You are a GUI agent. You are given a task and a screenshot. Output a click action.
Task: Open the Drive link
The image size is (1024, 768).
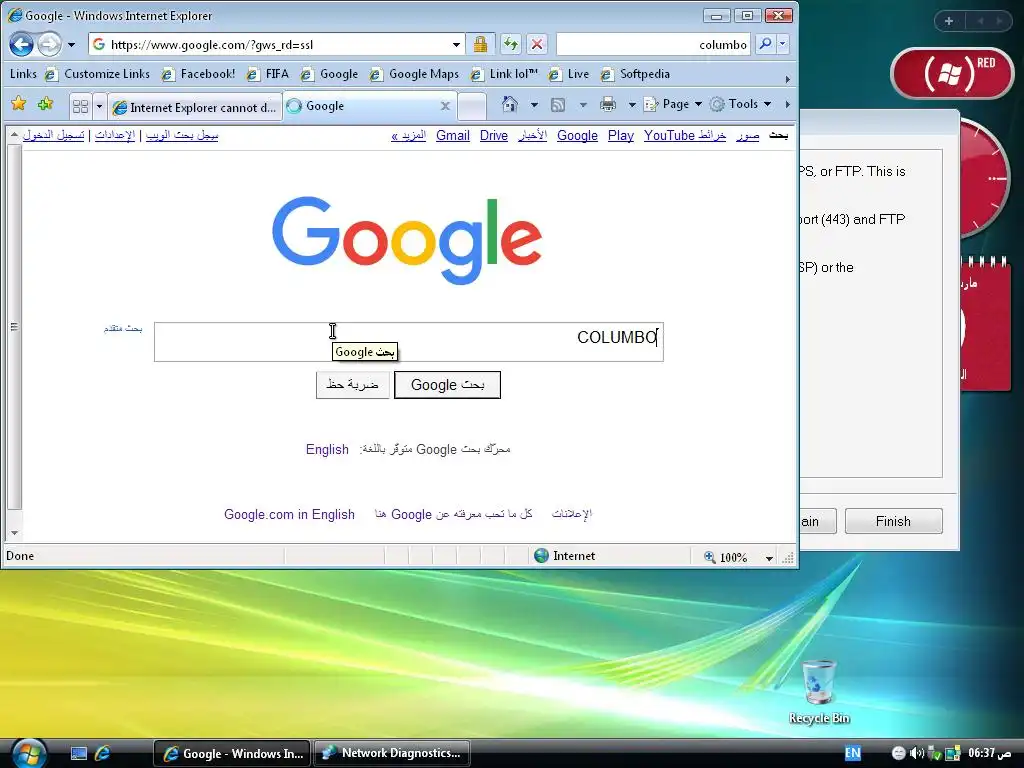[494, 136]
